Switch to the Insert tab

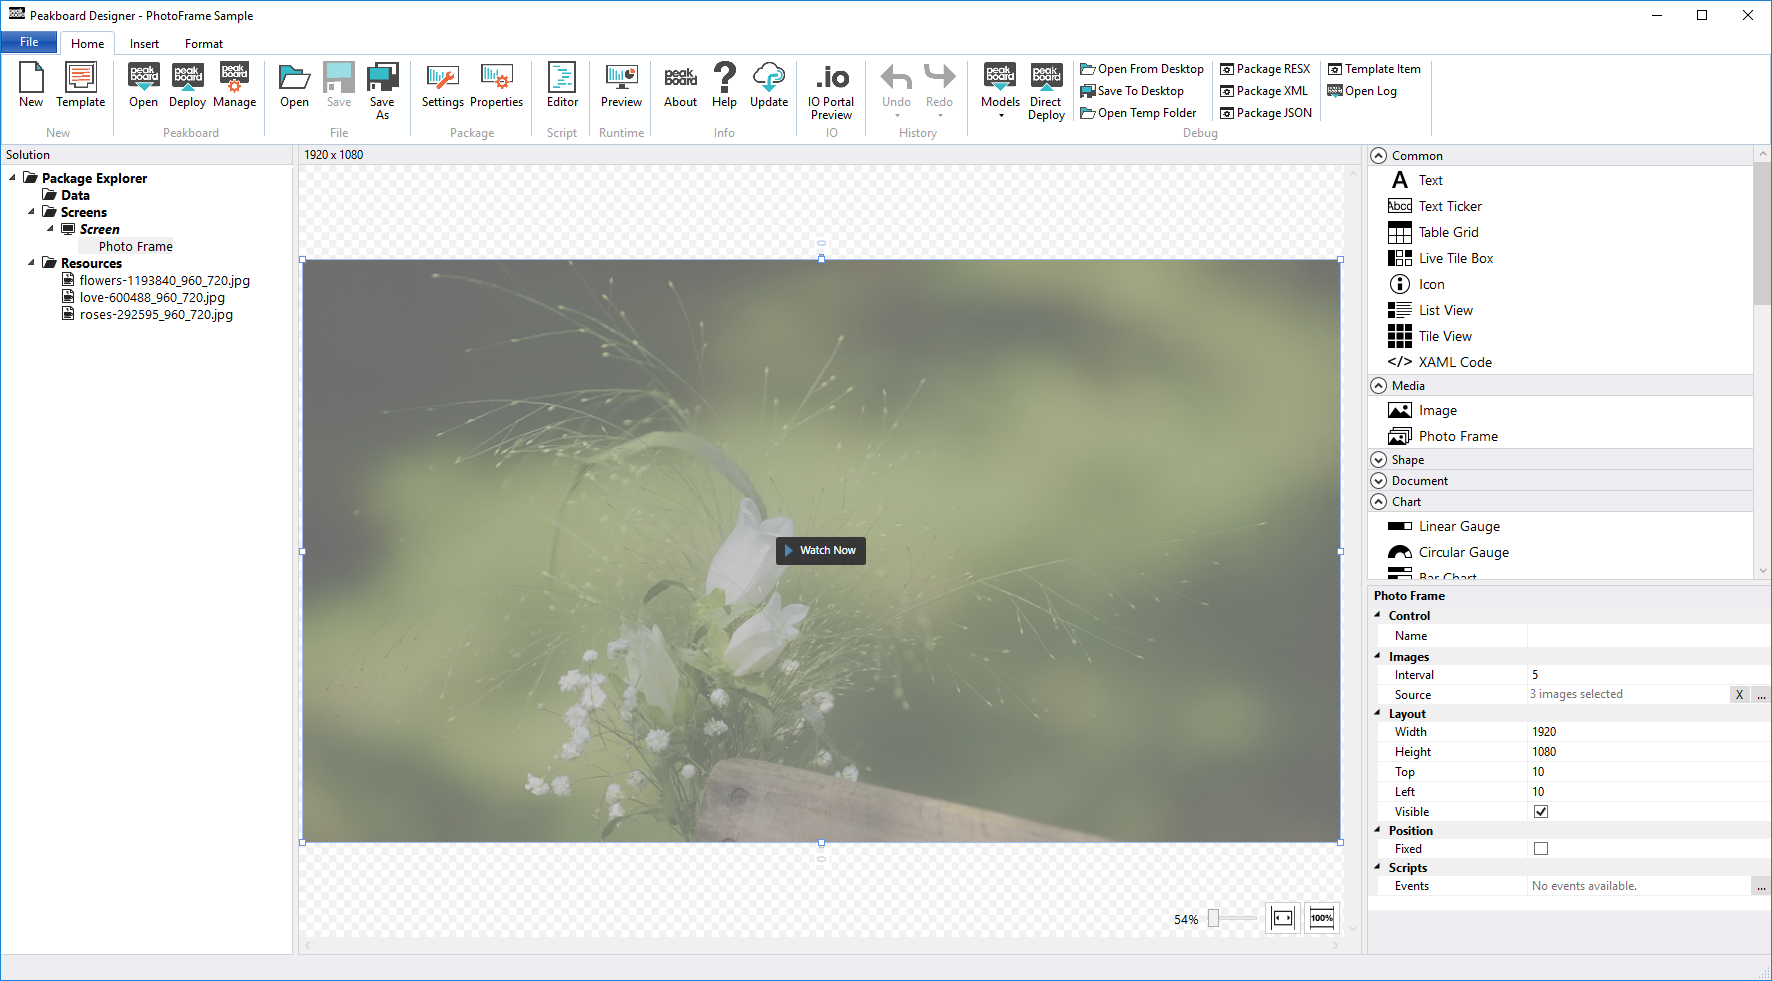pos(144,44)
